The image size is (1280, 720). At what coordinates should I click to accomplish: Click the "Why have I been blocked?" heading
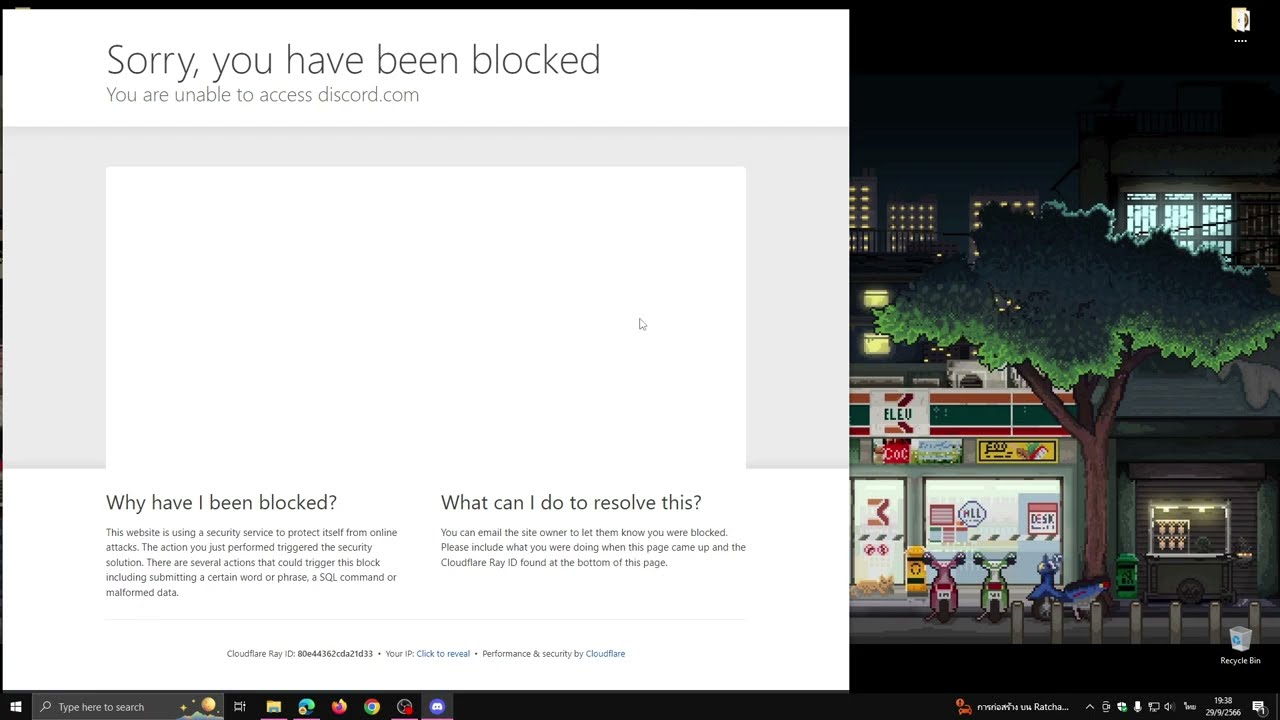pos(221,502)
